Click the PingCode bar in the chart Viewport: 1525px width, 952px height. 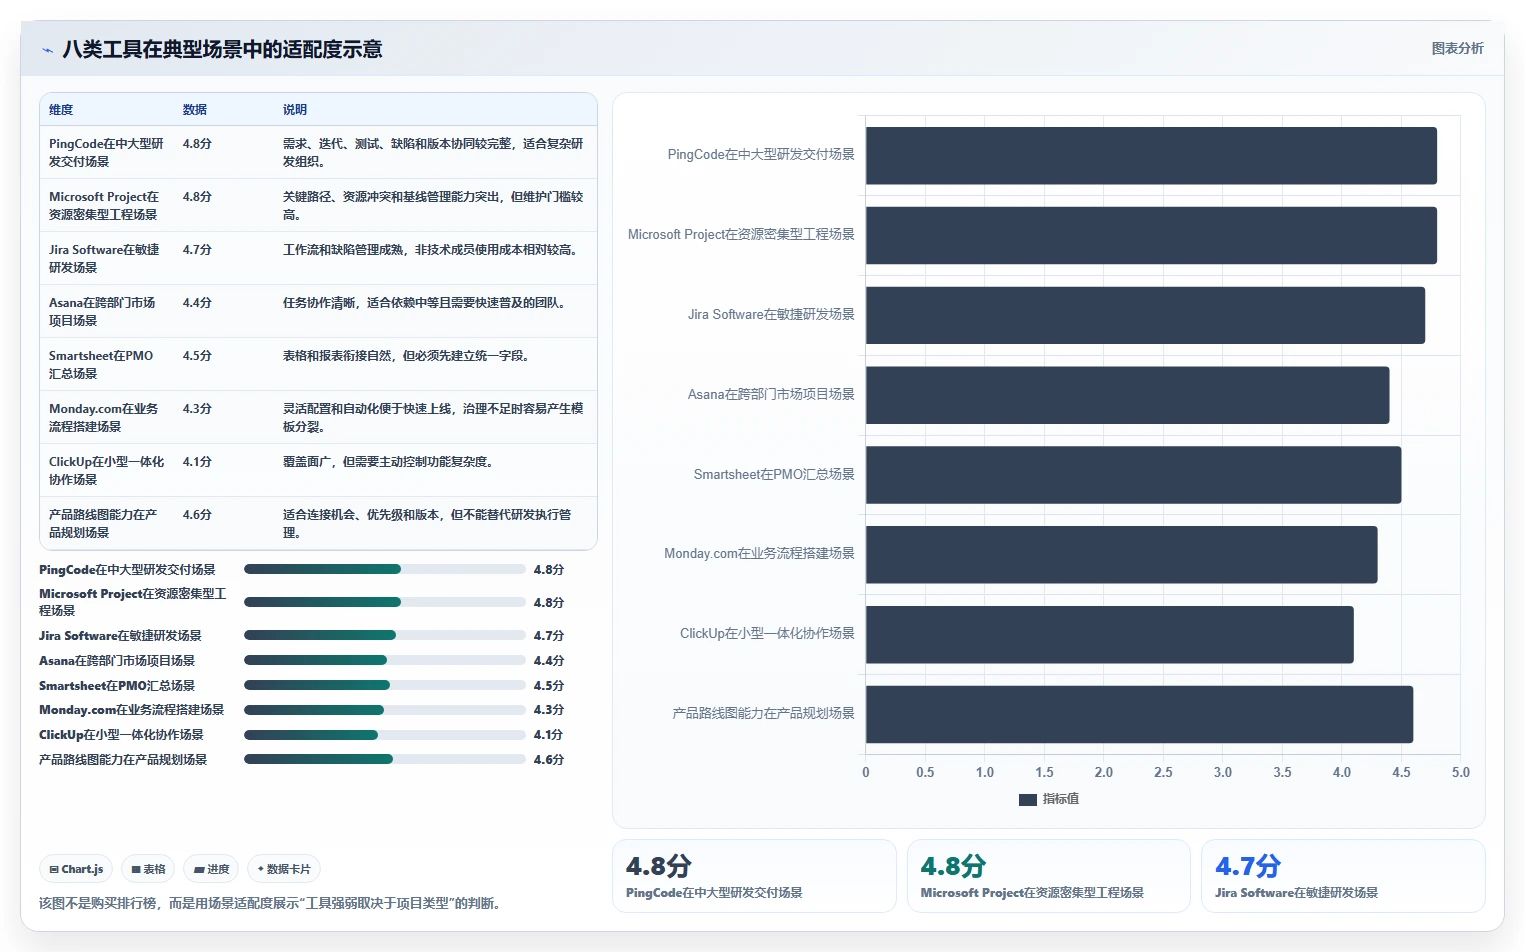[1151, 155]
